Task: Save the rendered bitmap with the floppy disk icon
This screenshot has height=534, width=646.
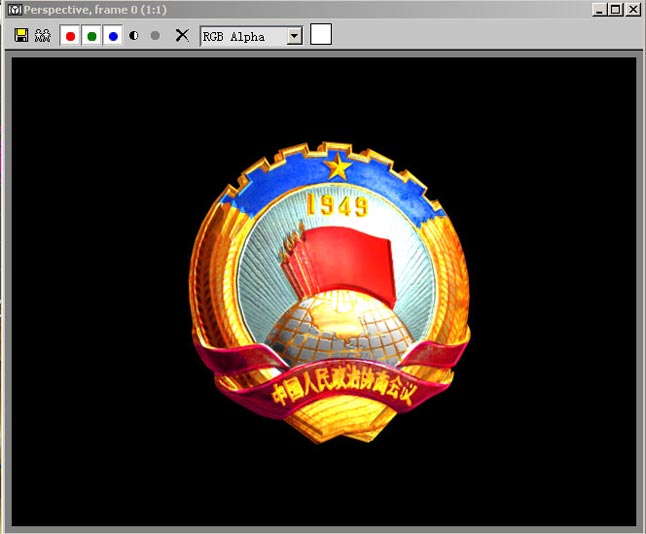Action: [x=21, y=35]
